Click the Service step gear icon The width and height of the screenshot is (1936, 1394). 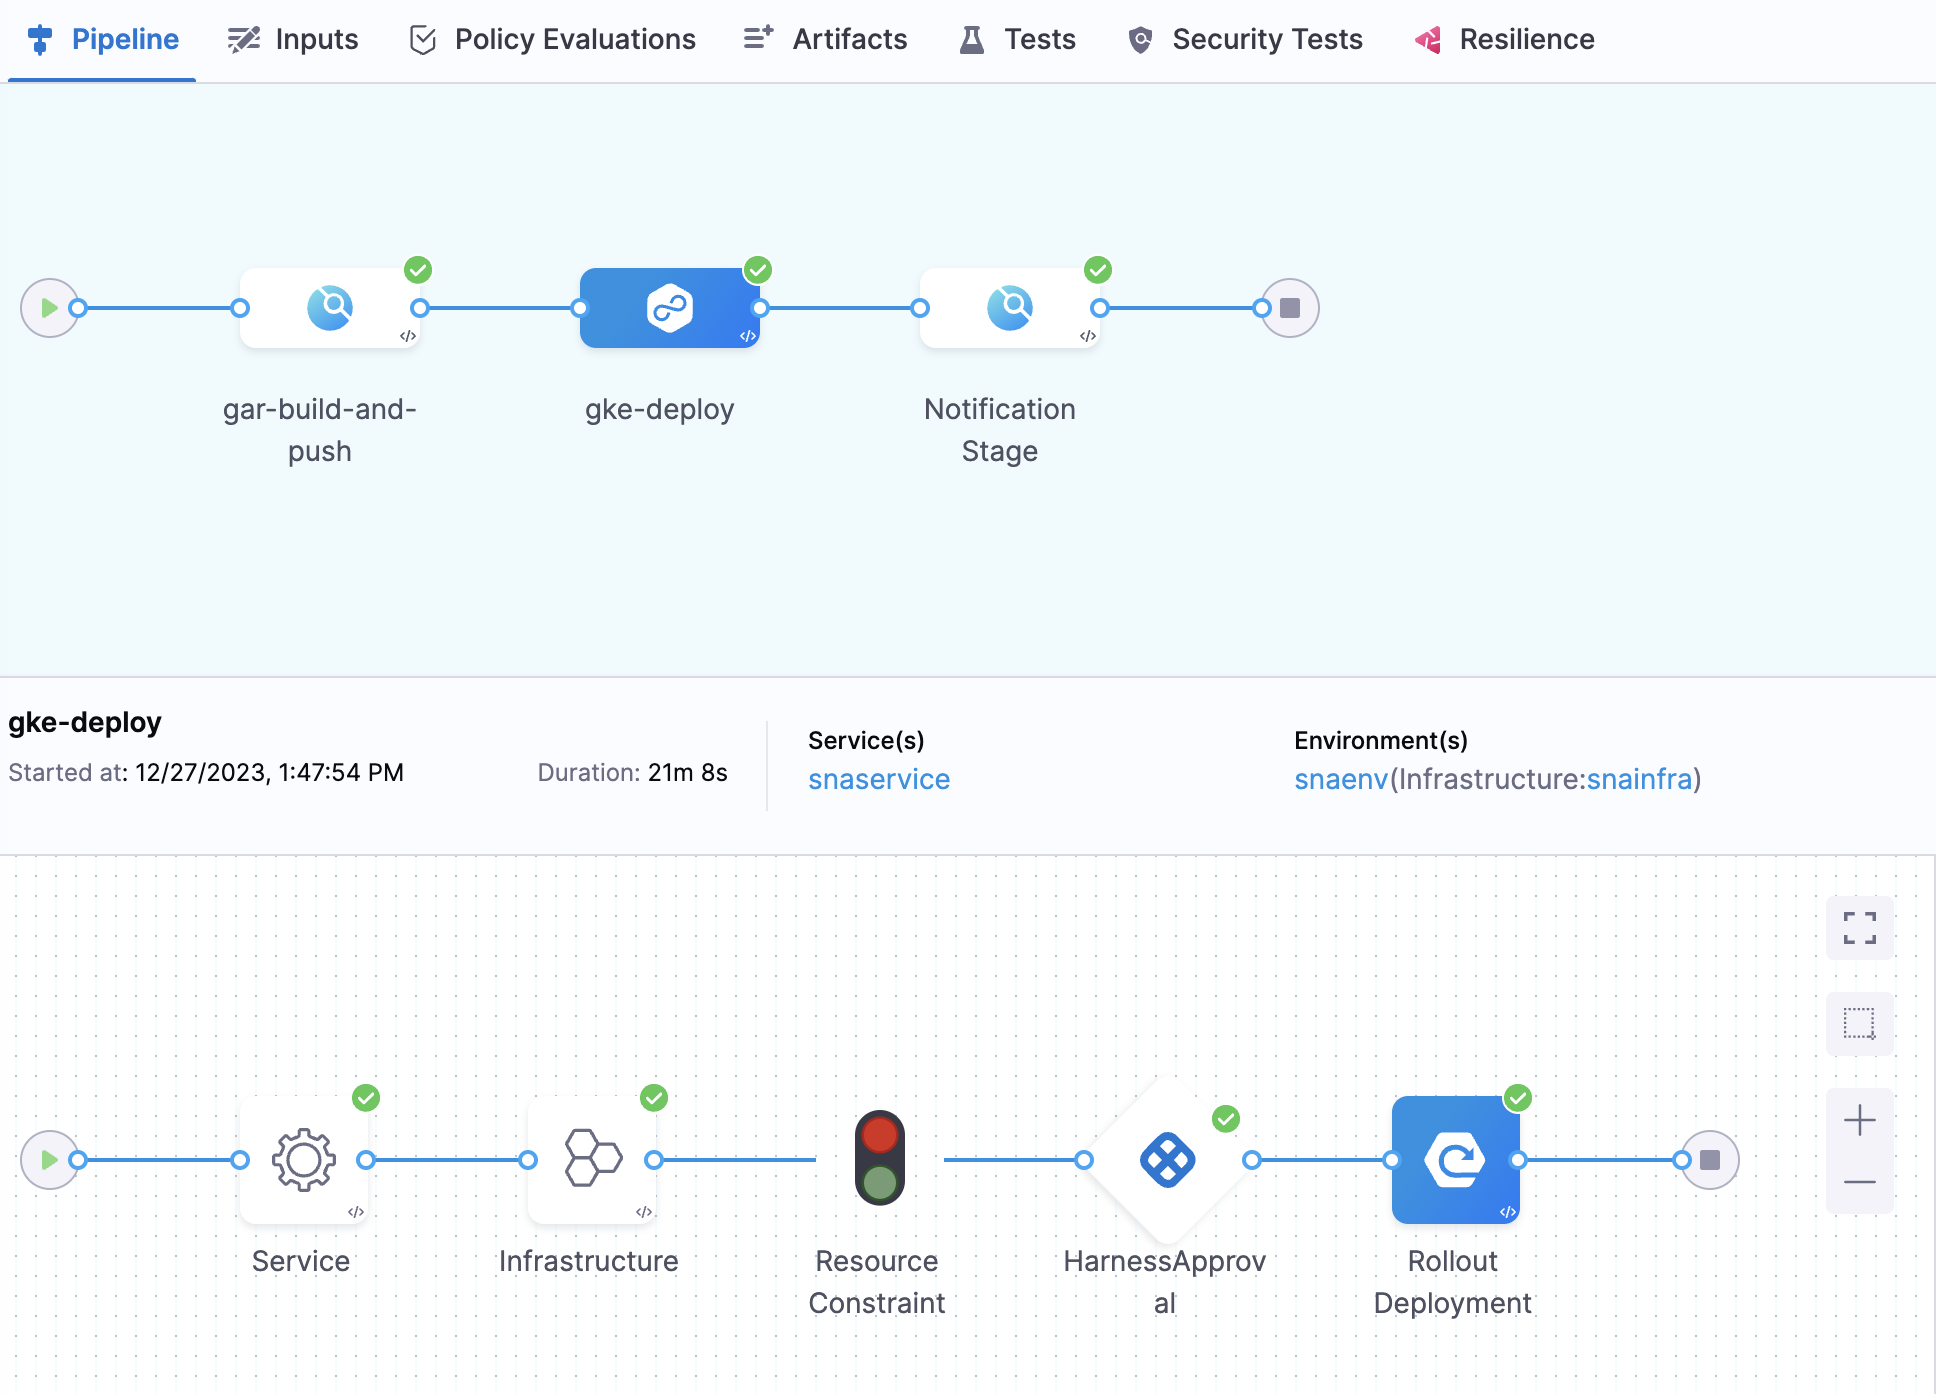tap(304, 1160)
